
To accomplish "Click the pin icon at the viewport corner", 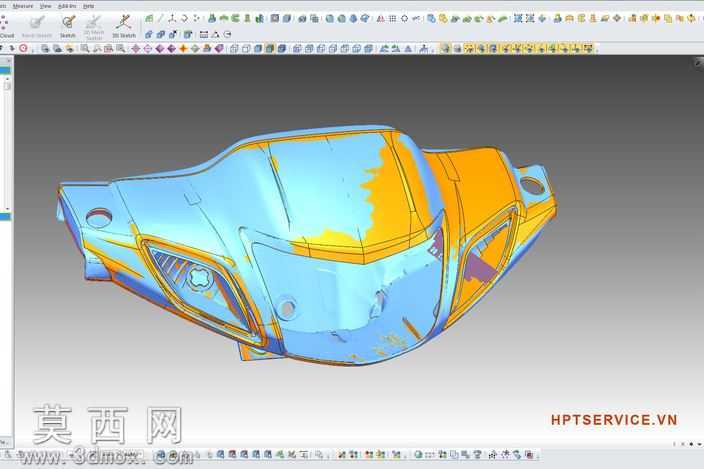I will (699, 62).
